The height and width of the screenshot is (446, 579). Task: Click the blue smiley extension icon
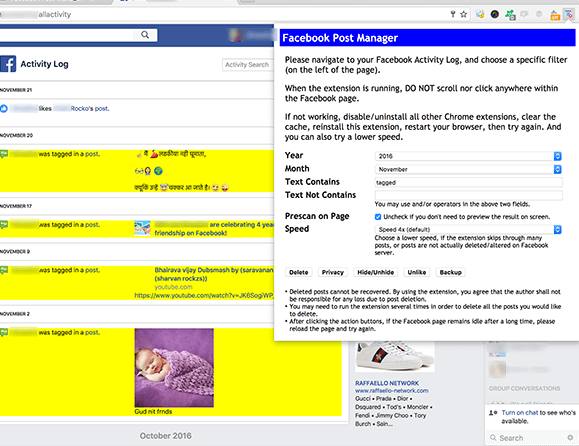tap(480, 14)
